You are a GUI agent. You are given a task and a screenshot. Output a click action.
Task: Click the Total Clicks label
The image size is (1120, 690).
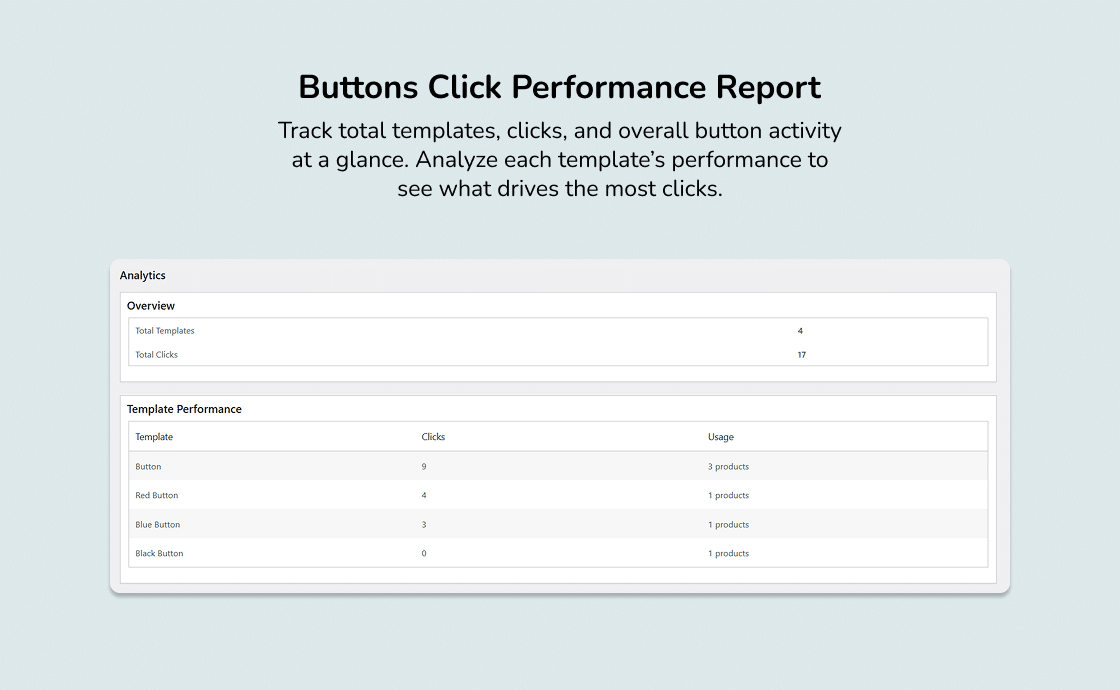156,354
